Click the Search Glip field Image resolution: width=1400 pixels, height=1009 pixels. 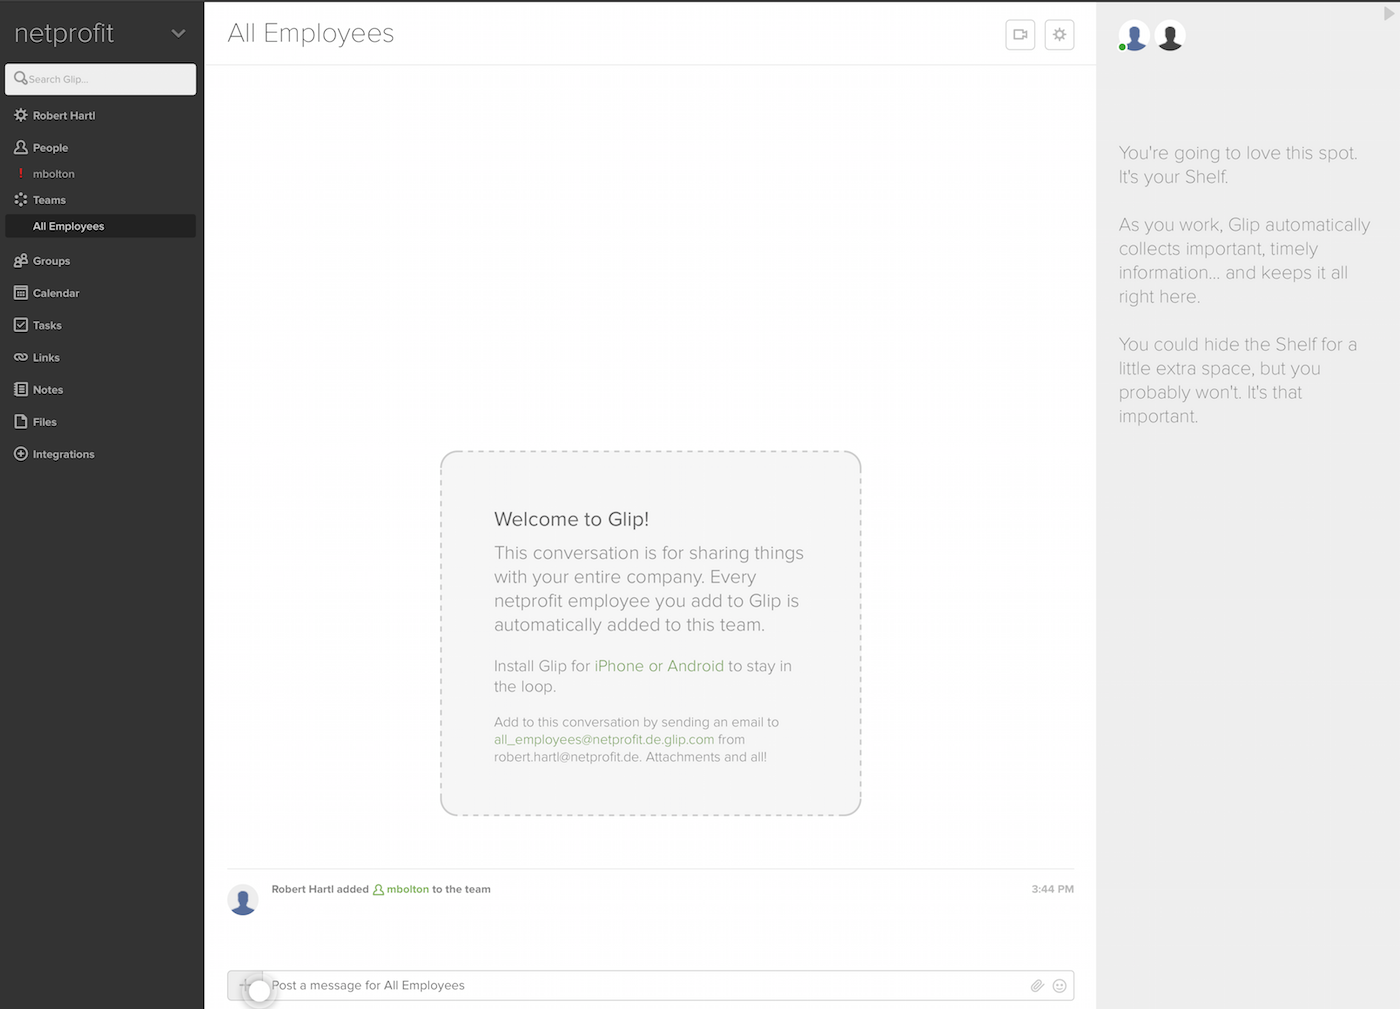(x=101, y=79)
